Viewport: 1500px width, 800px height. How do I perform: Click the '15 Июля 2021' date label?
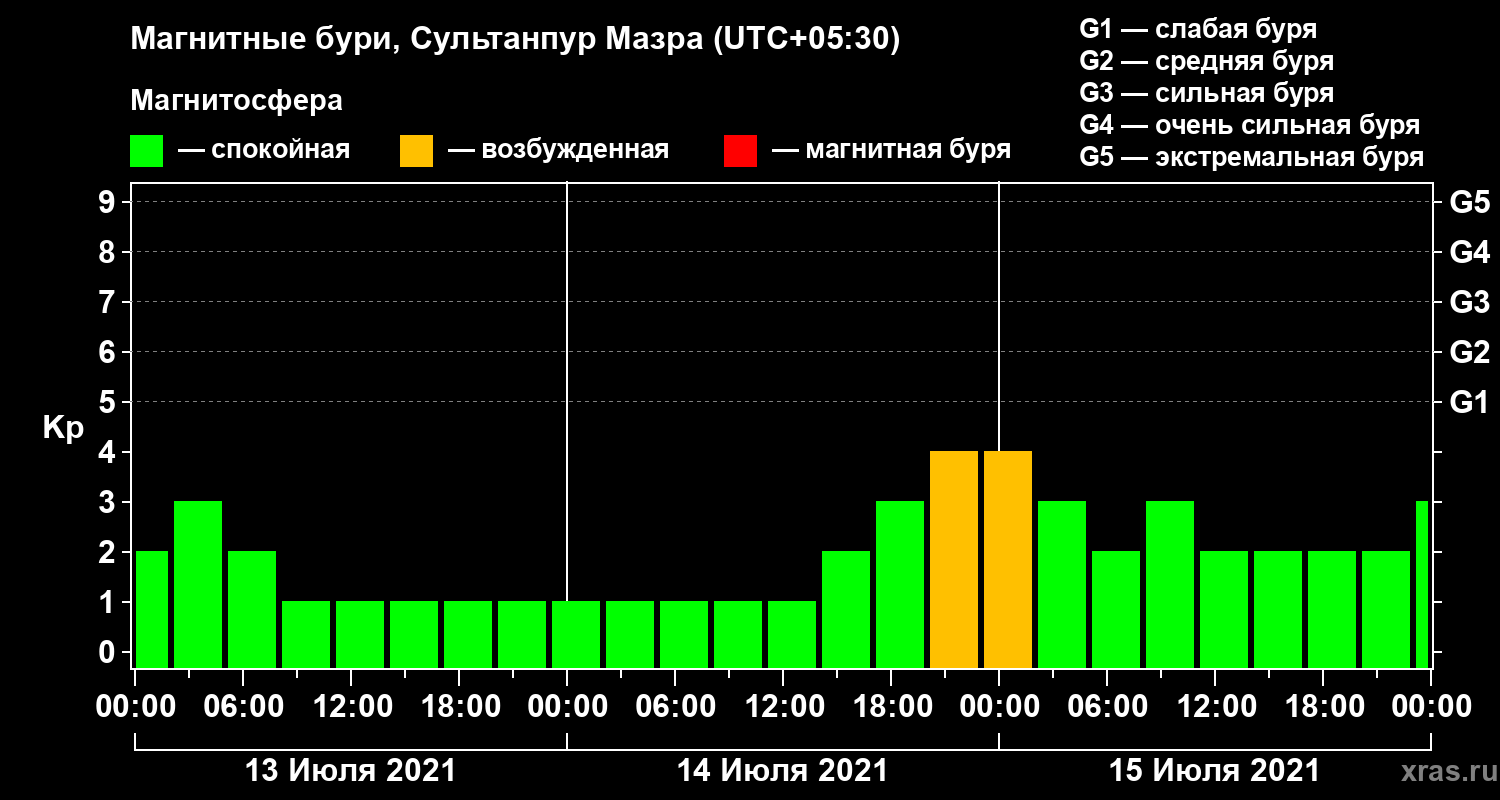tap(1214, 771)
